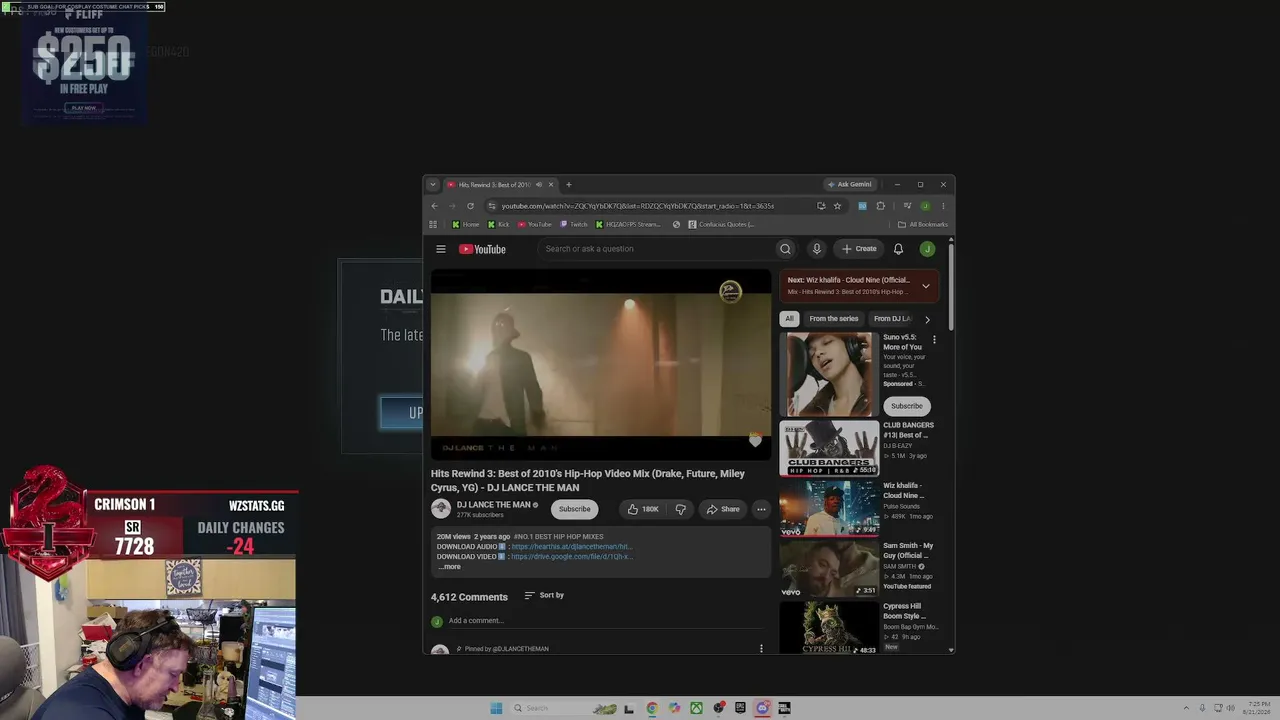Open options for the Suno v5.5 ad
This screenshot has width=1280, height=720.
[934, 340]
